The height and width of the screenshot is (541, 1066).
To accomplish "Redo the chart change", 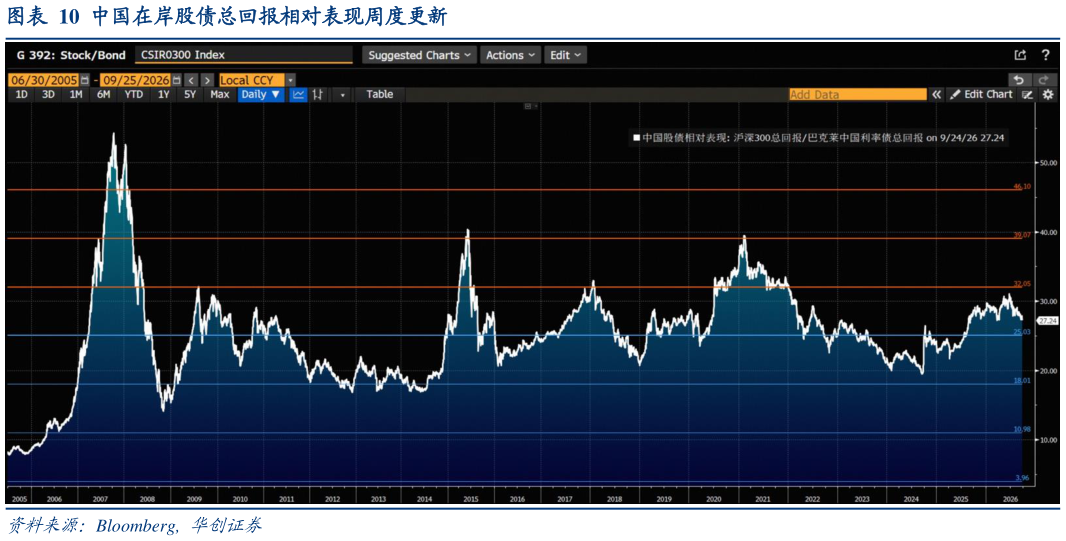I will (1044, 80).
